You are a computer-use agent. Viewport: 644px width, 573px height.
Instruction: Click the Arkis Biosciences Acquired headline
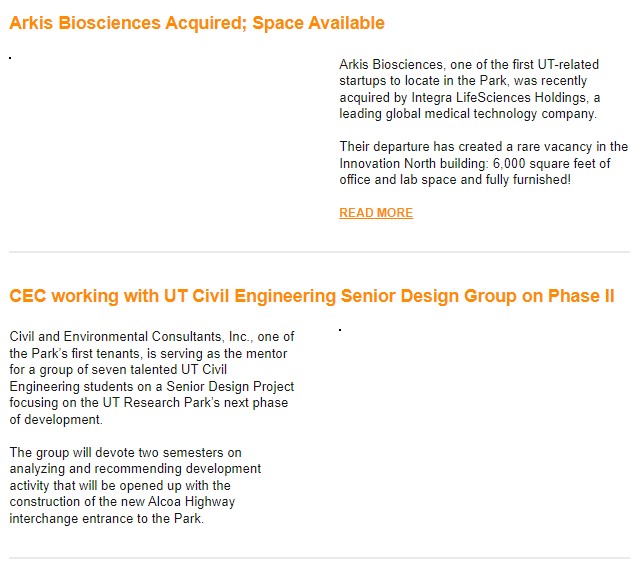pyautogui.click(x=197, y=23)
